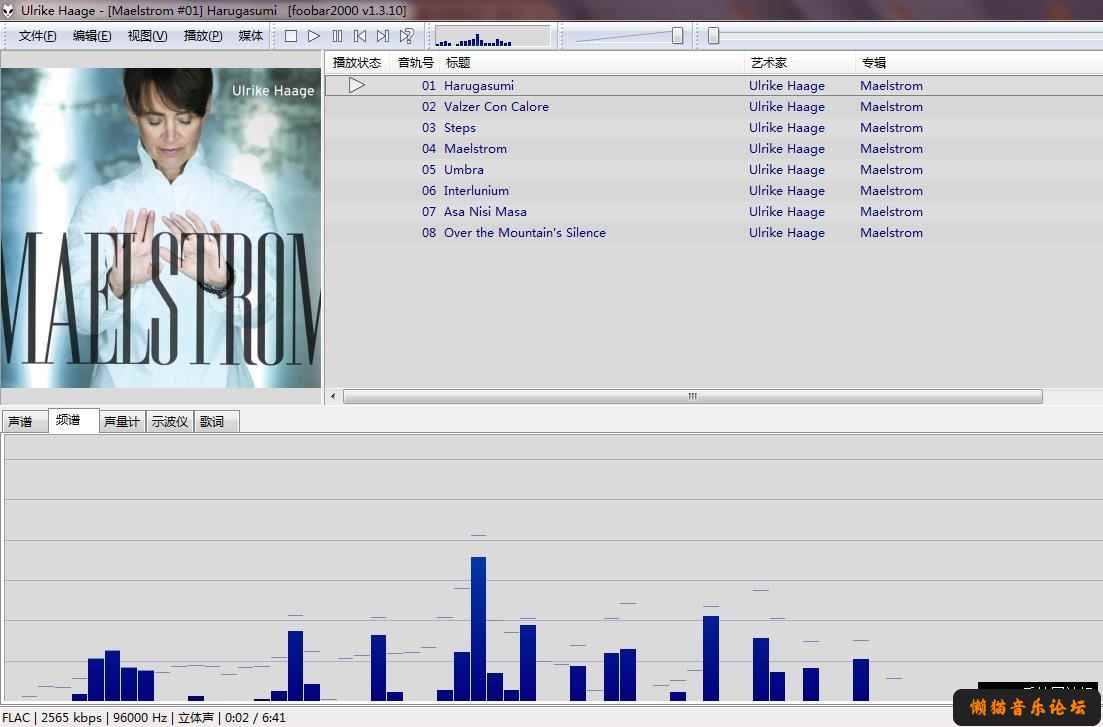
Task: Select track 07 Asa Nisi Masa
Action: click(714, 212)
